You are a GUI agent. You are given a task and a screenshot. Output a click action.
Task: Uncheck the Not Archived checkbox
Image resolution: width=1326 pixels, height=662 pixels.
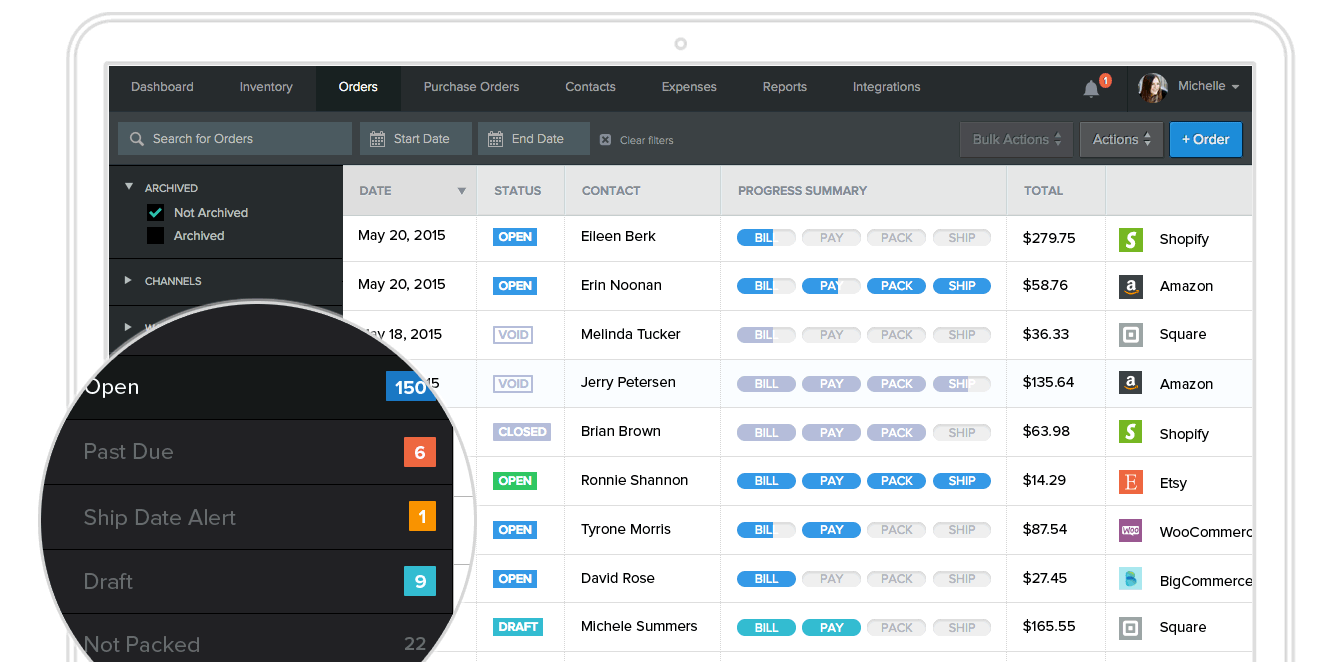[x=155, y=213]
